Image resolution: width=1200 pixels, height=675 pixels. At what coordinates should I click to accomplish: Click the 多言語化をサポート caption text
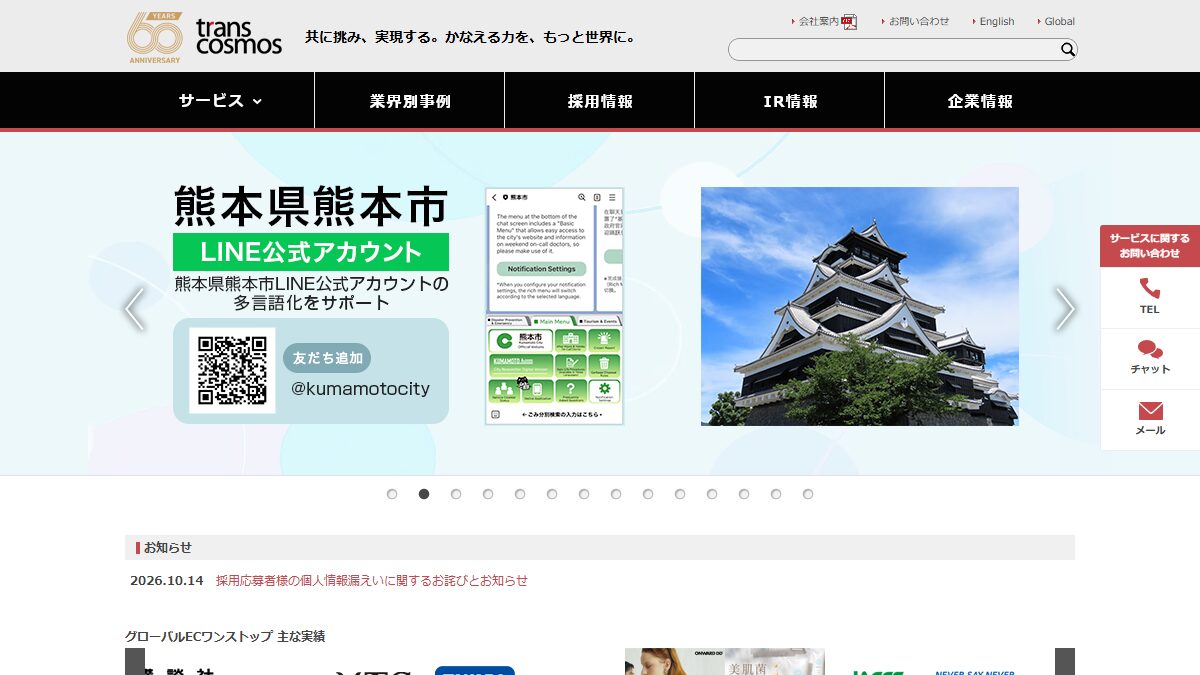[311, 302]
